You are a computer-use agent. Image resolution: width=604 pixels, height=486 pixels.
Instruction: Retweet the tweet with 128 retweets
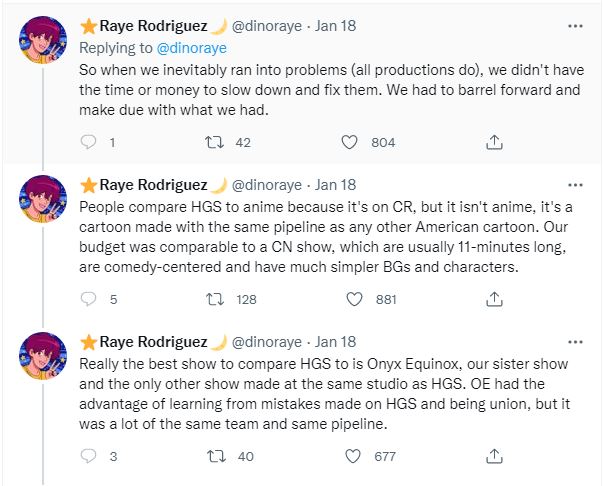pyautogui.click(x=213, y=299)
